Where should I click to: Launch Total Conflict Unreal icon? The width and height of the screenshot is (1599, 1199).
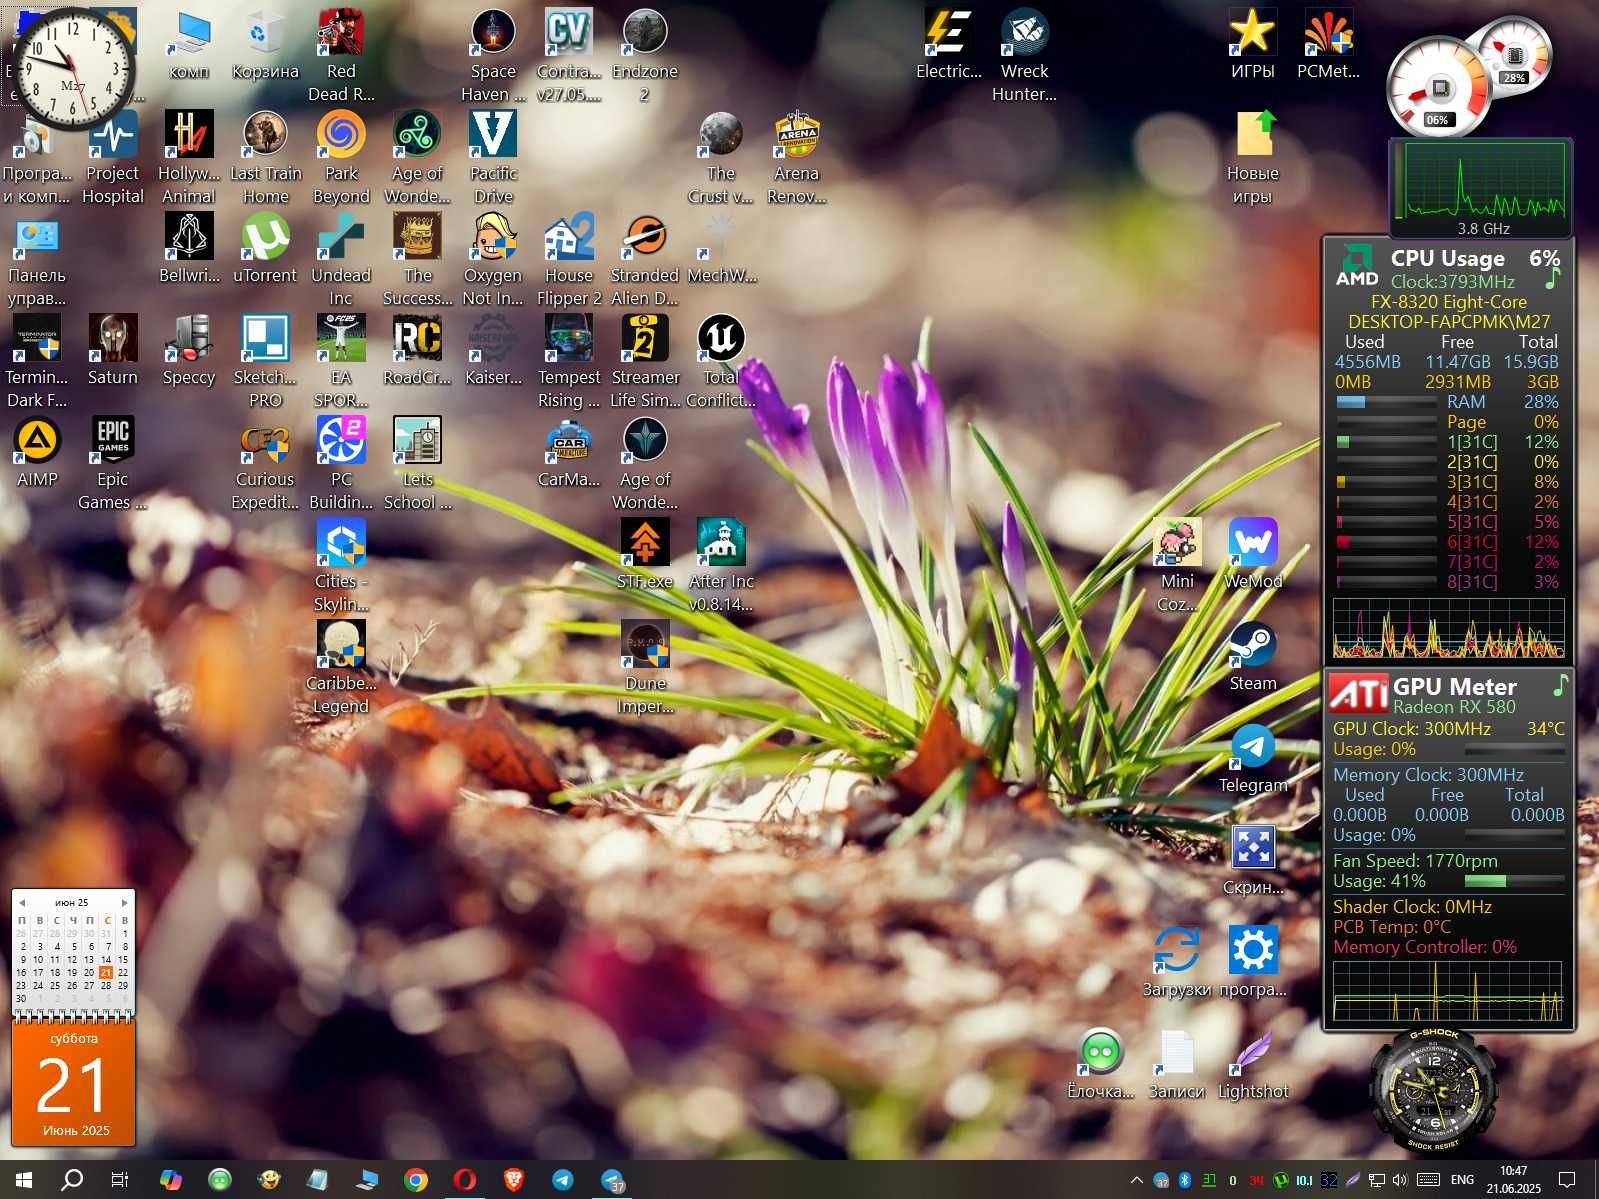721,362
